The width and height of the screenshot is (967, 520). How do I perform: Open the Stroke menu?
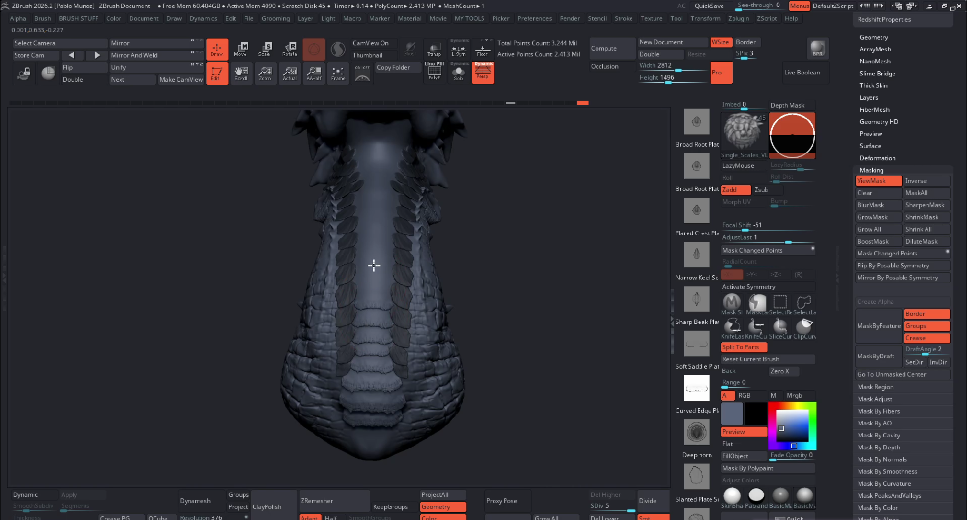click(x=623, y=19)
